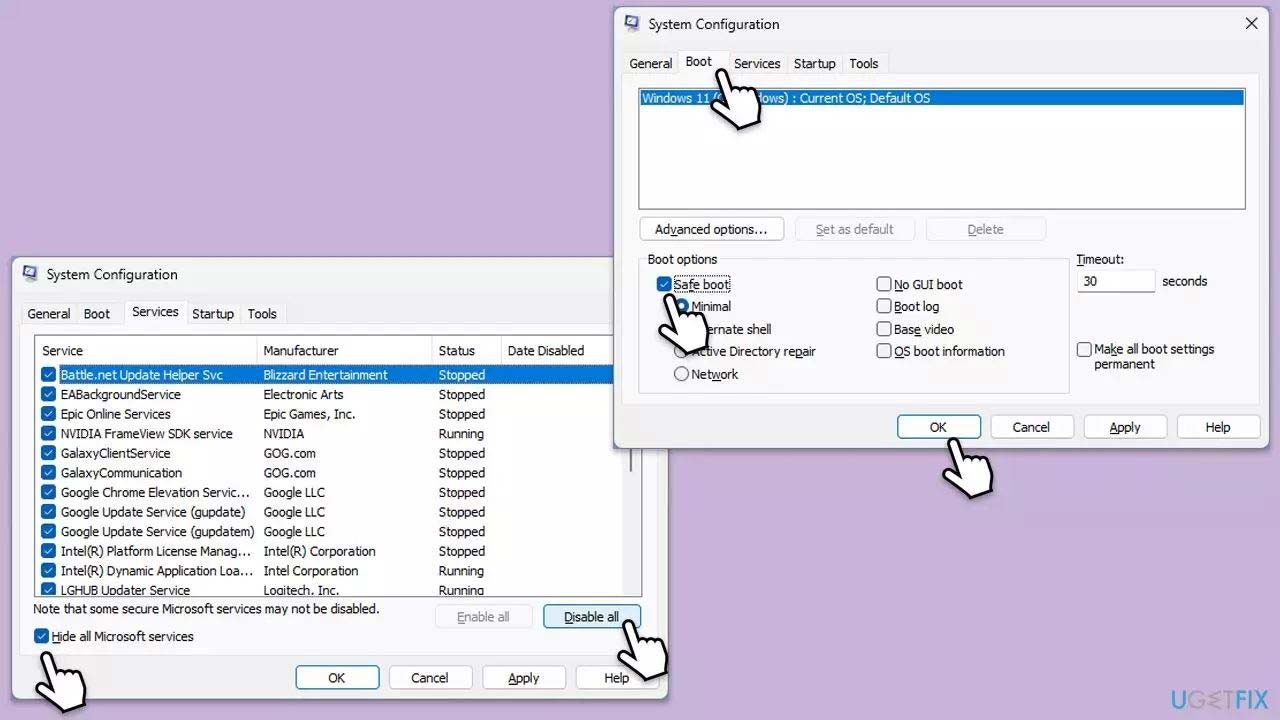
Task: Uncheck the EABackgroundService checkbox
Action: [48, 394]
